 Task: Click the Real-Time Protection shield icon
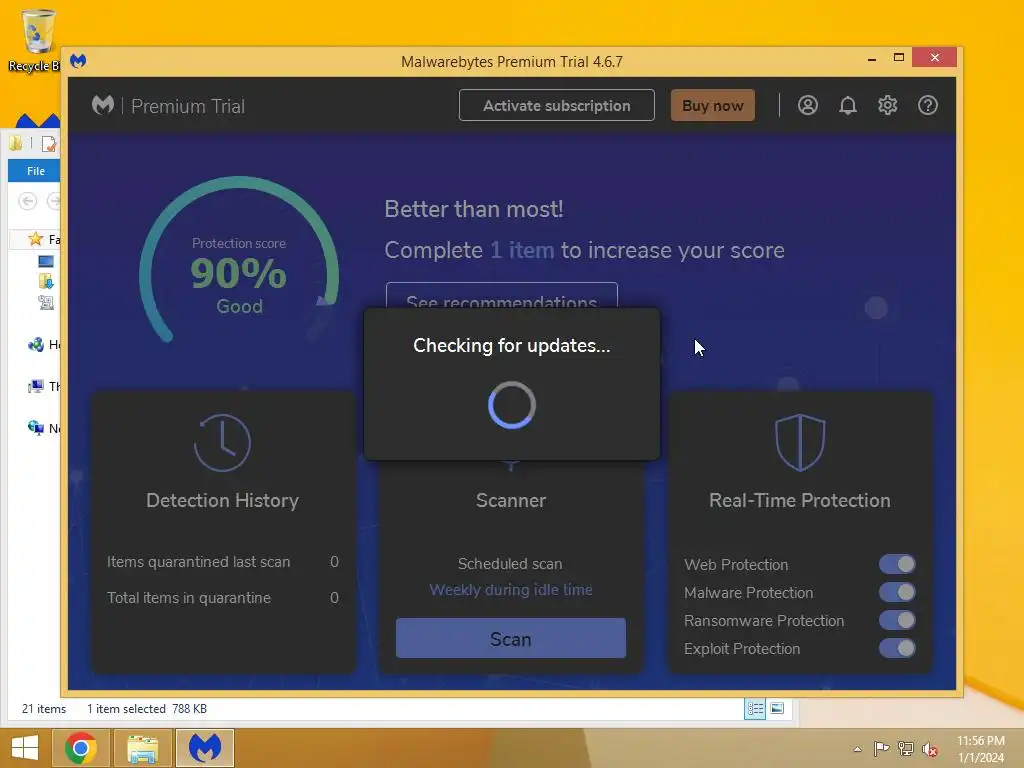(x=800, y=442)
